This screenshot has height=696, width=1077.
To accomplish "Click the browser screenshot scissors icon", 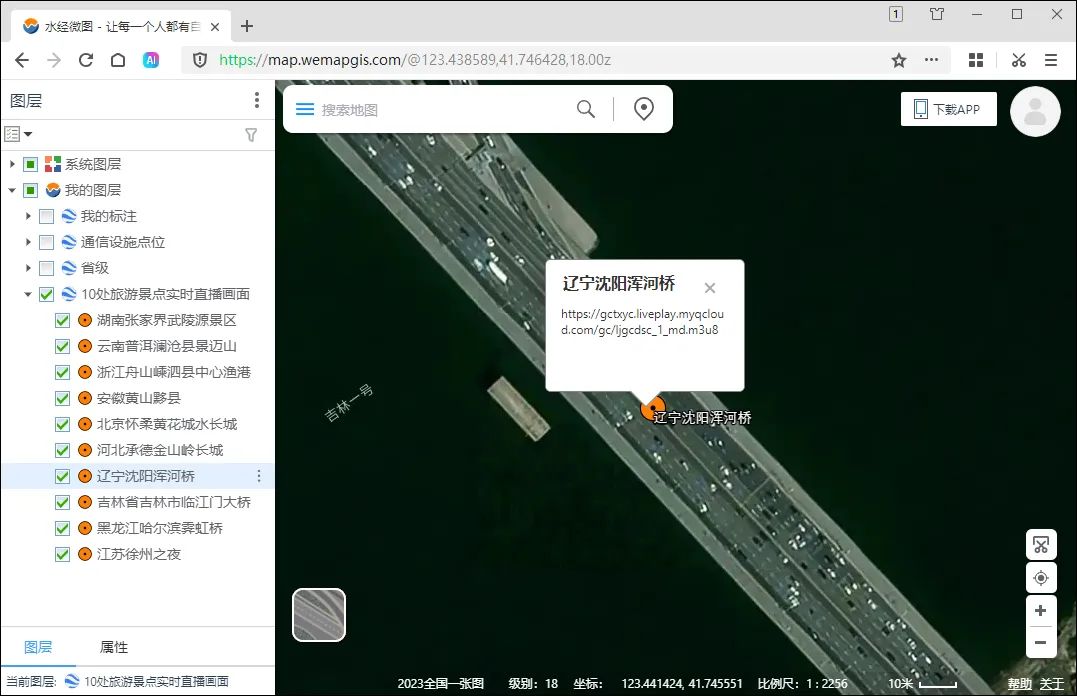I will tap(1019, 60).
